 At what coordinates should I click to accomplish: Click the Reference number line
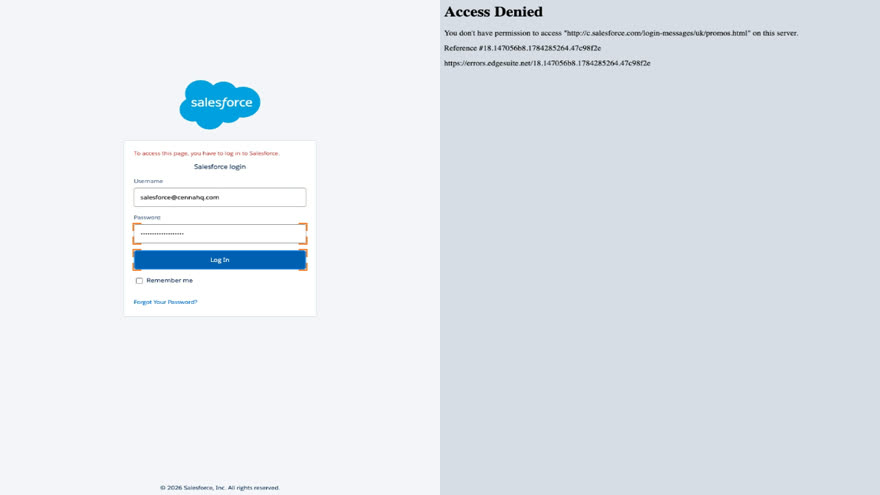tap(522, 48)
